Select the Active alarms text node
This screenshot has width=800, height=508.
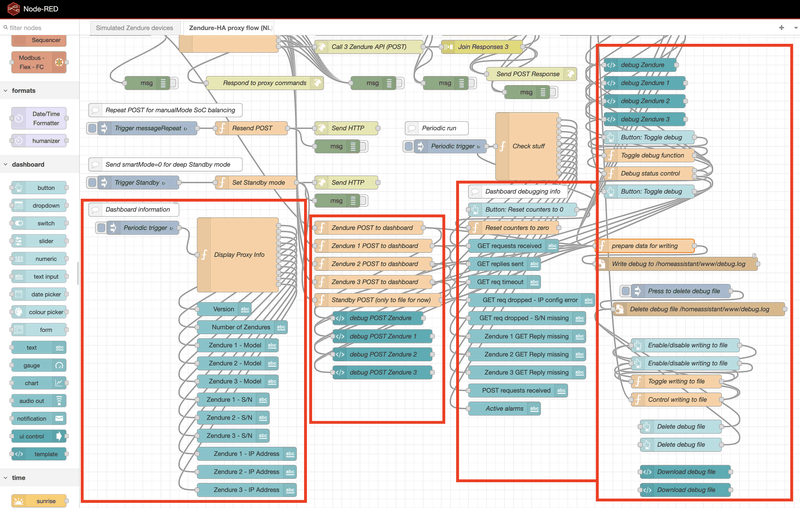tap(504, 409)
